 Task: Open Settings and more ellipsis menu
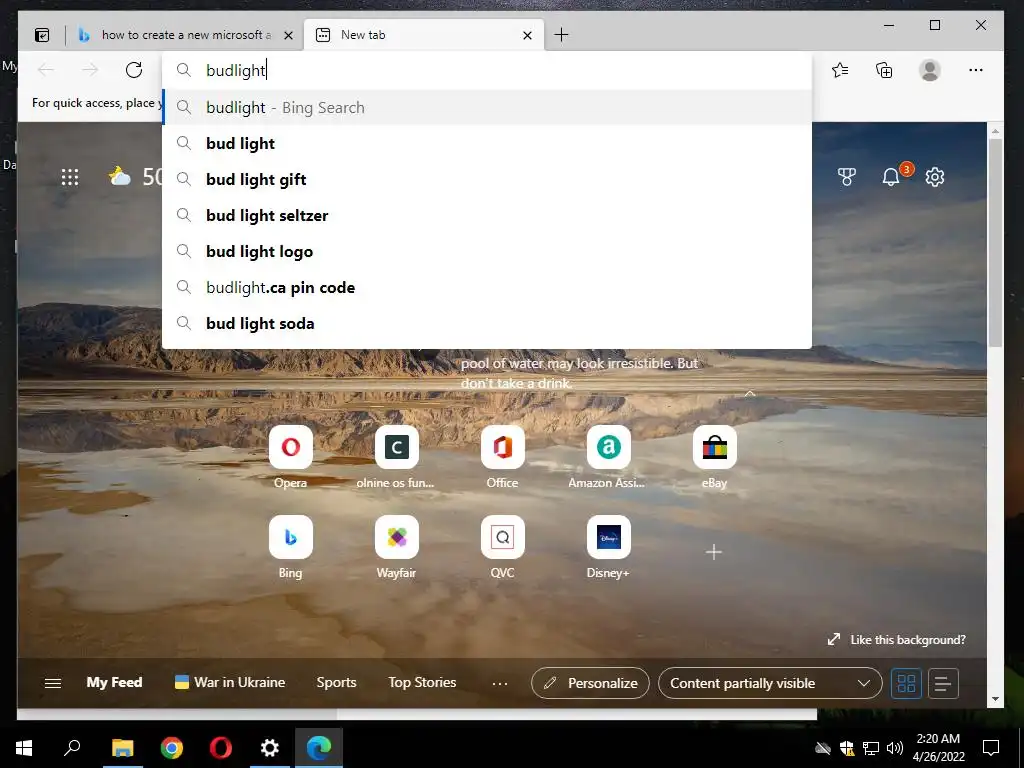976,70
